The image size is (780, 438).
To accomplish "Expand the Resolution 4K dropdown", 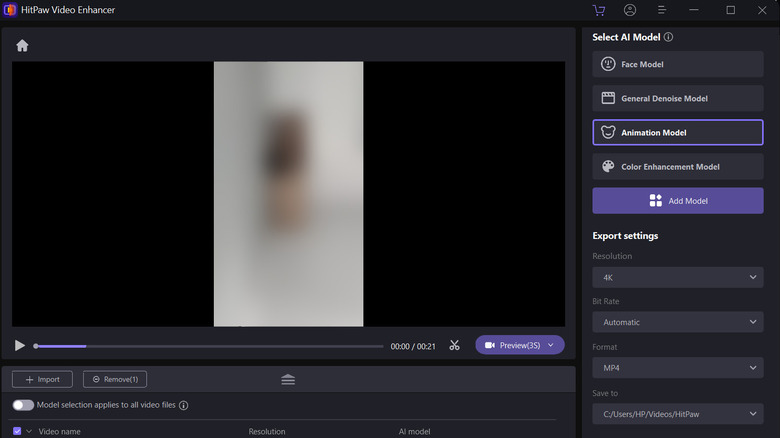I will coord(677,277).
